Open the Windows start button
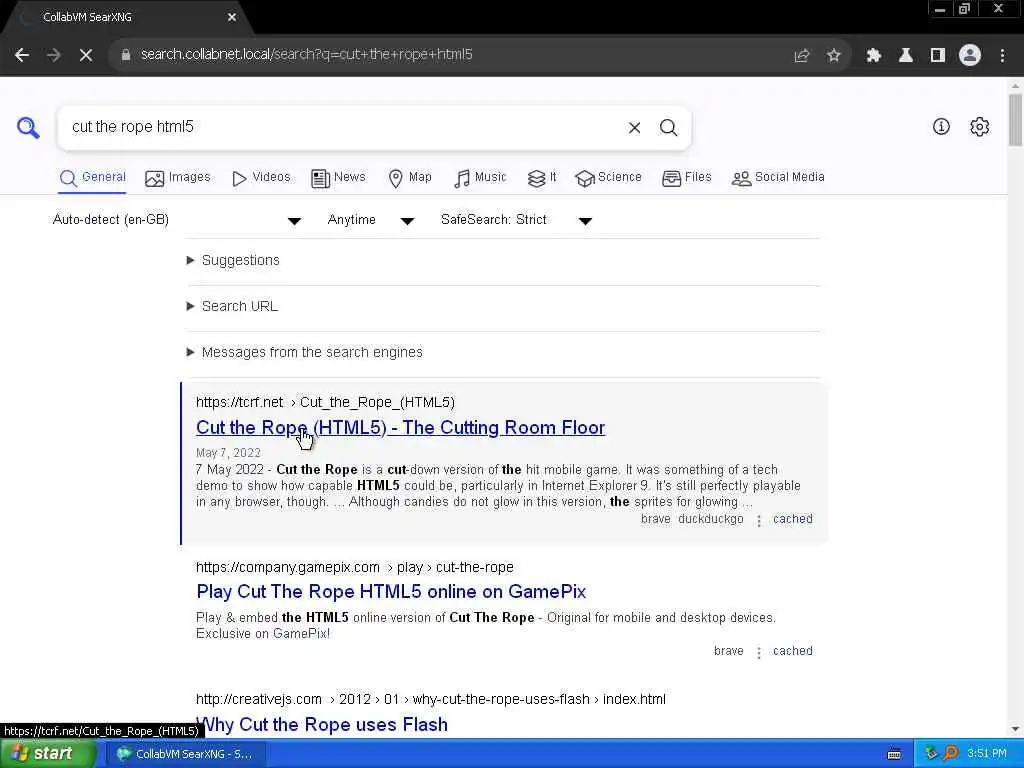 (x=48, y=754)
